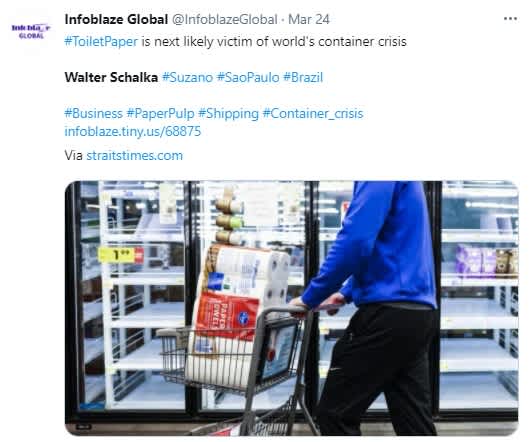Open the shopping cart photo attachment
Viewport: 531px width, 442px height.
292,308
